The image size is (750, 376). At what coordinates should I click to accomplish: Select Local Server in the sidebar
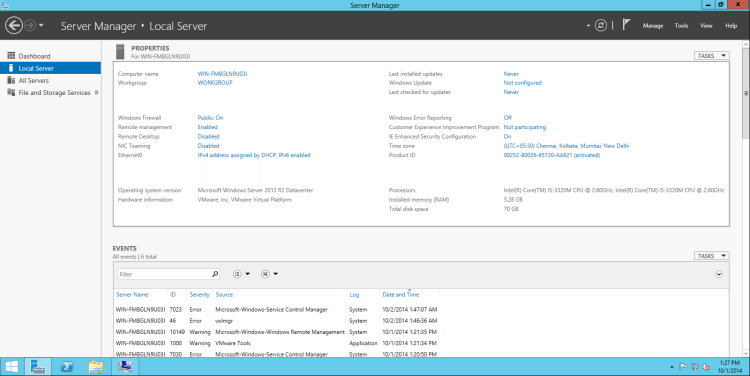(50, 68)
